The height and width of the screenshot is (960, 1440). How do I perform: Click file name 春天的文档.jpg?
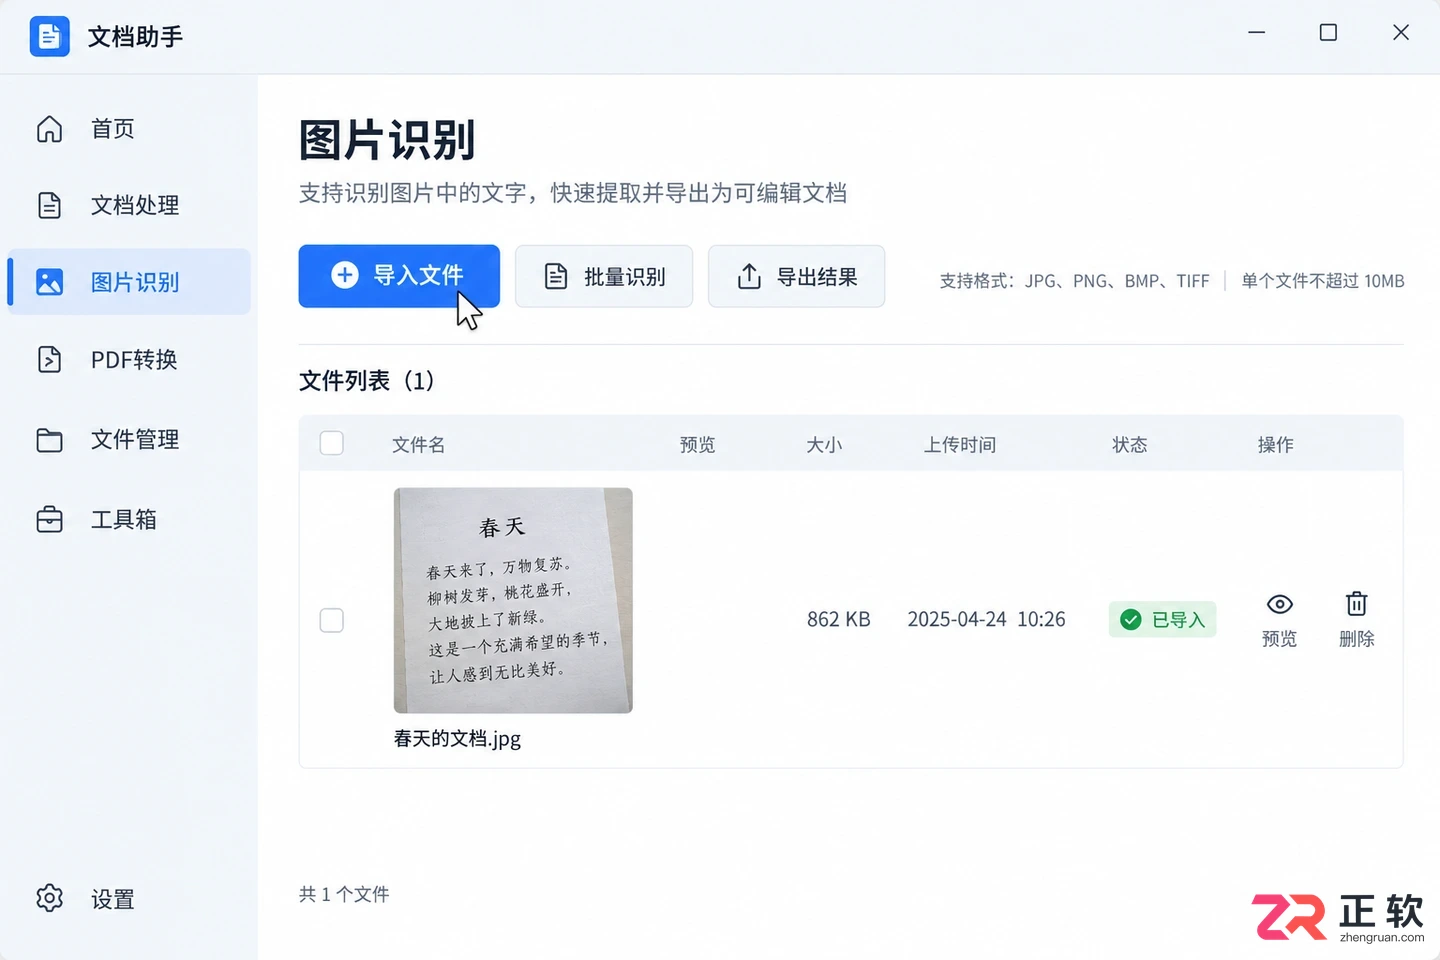pyautogui.click(x=457, y=739)
